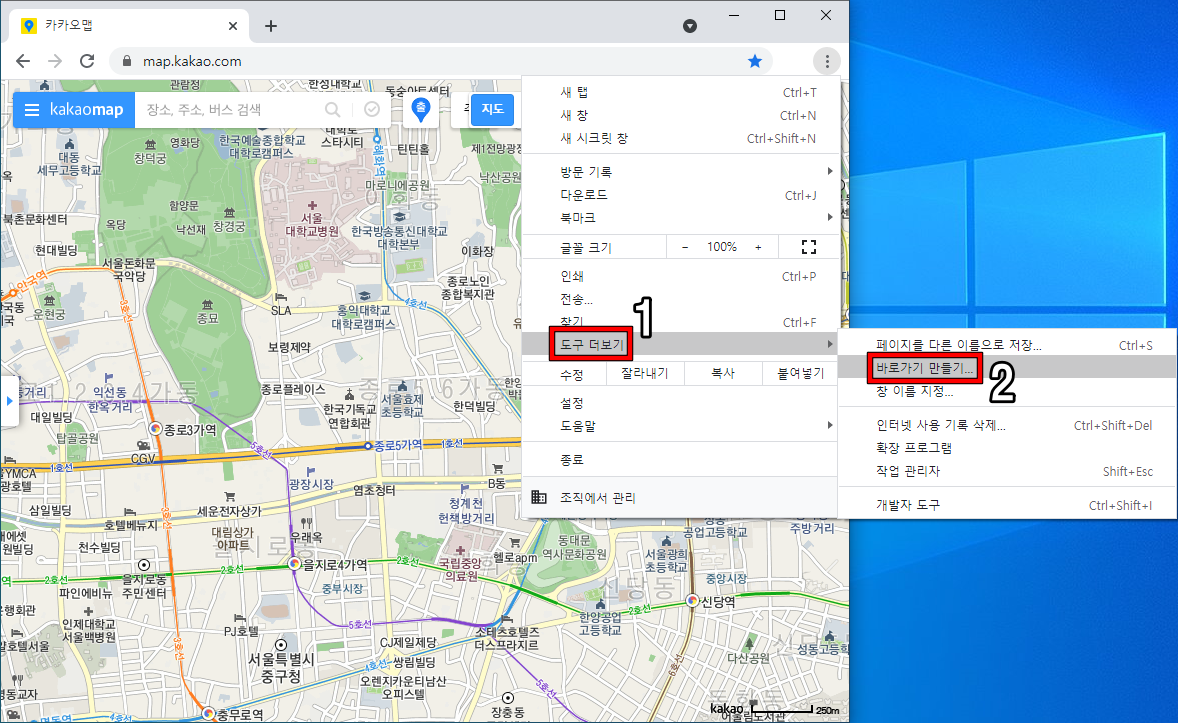Click the site lock icon
Screen dimensions: 1178x723
click(x=126, y=61)
